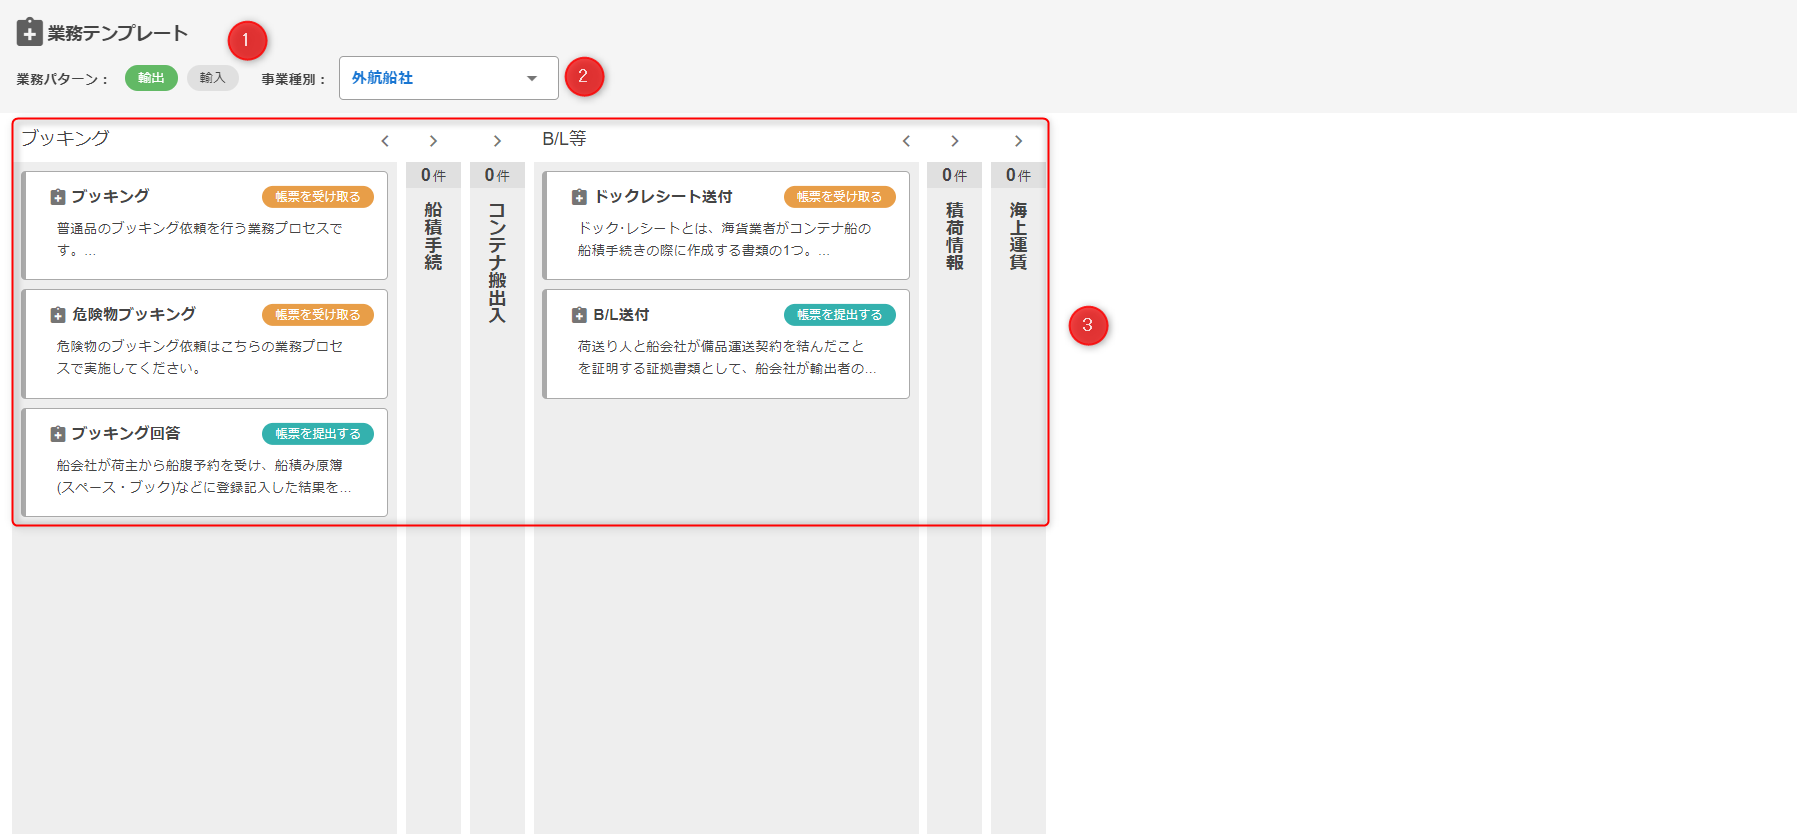The height and width of the screenshot is (834, 1797).
Task: Click the clipboard icon on B/L送付 card
Action: tap(579, 315)
